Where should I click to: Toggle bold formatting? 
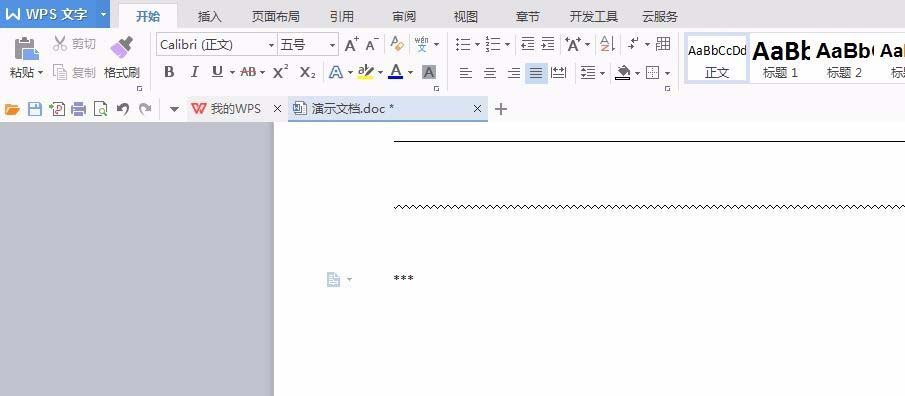tap(169, 72)
